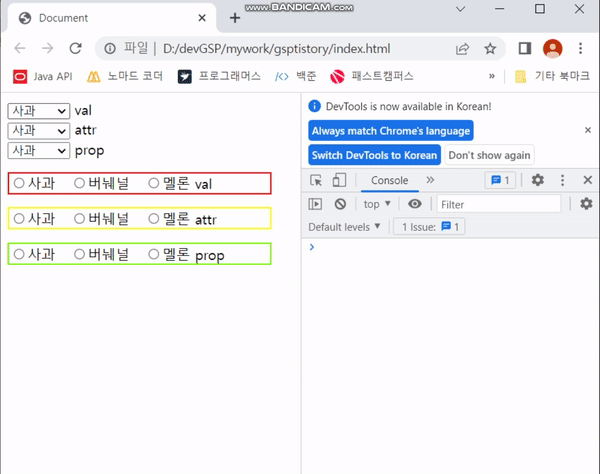Select 버눼널 radio in the yellow attr box
The image size is (600, 474).
79,219
